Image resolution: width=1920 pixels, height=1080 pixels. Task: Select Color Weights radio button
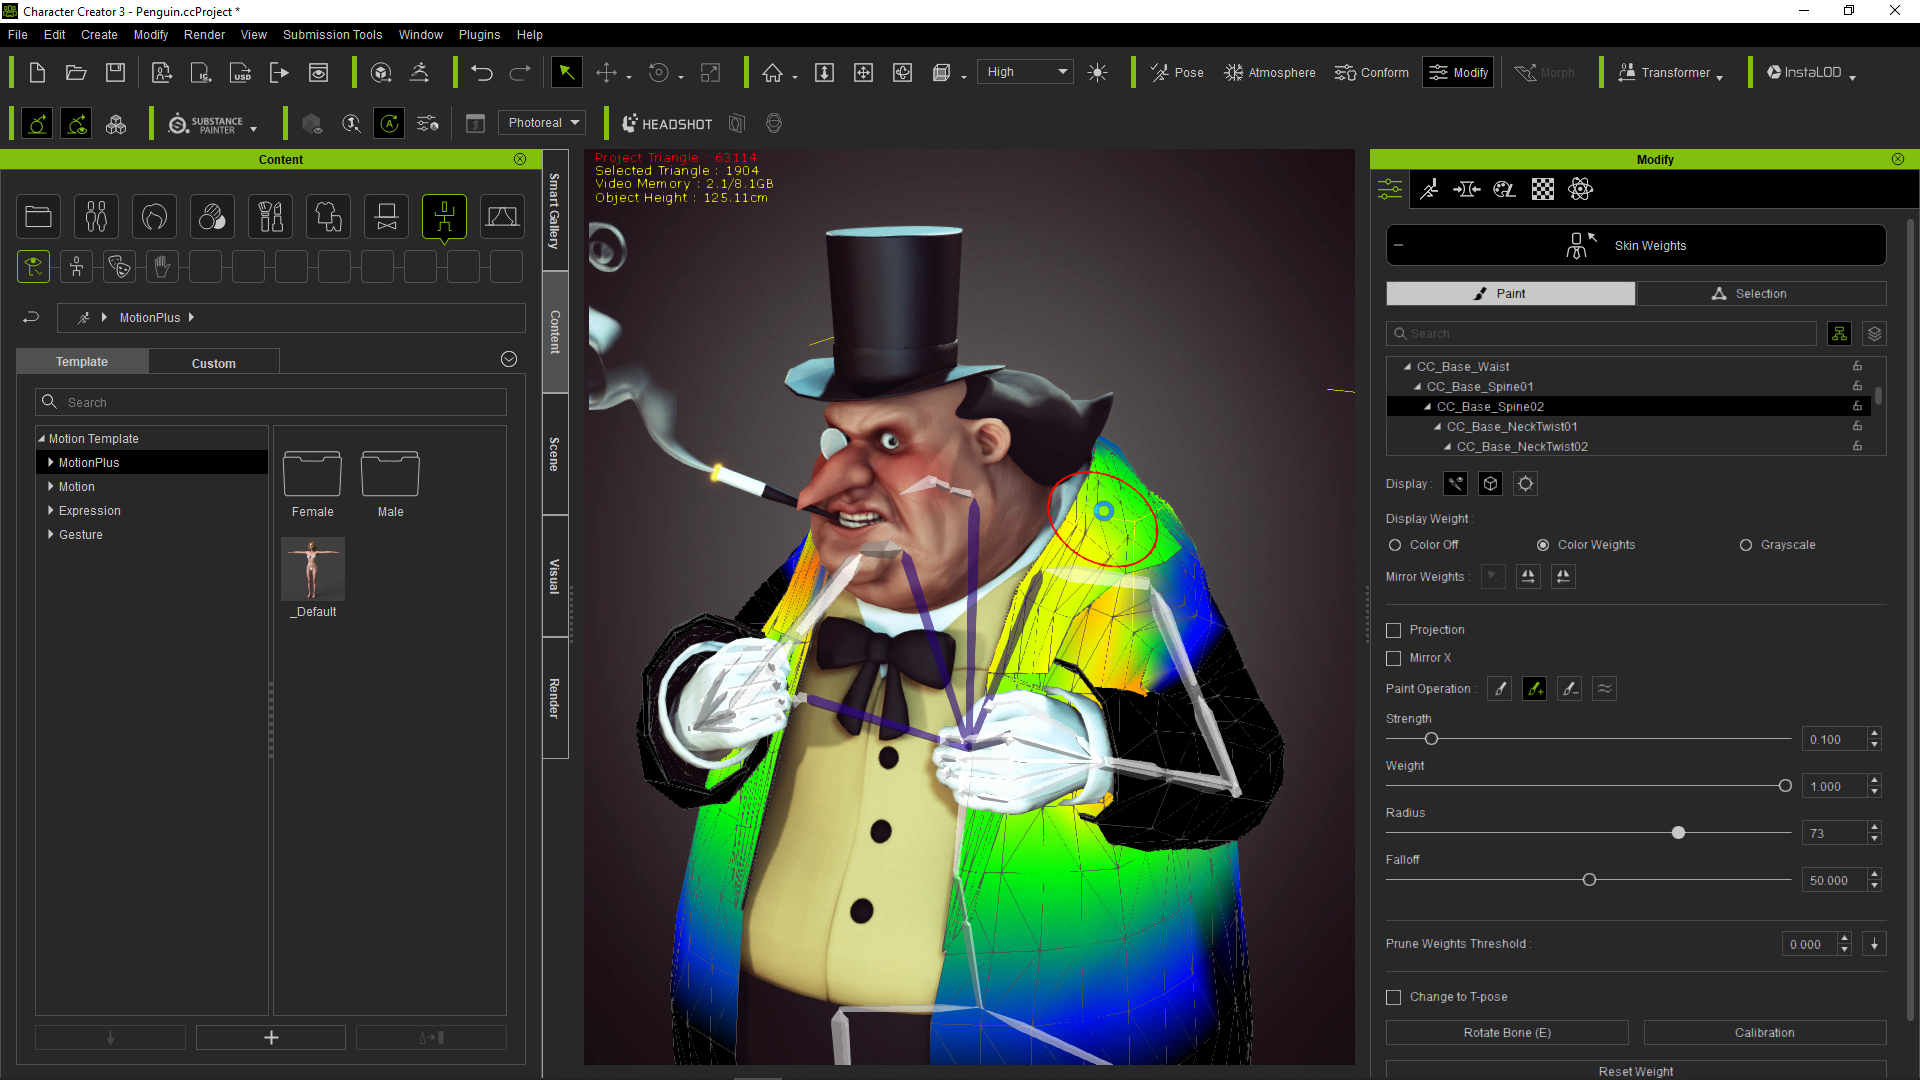click(x=1543, y=545)
